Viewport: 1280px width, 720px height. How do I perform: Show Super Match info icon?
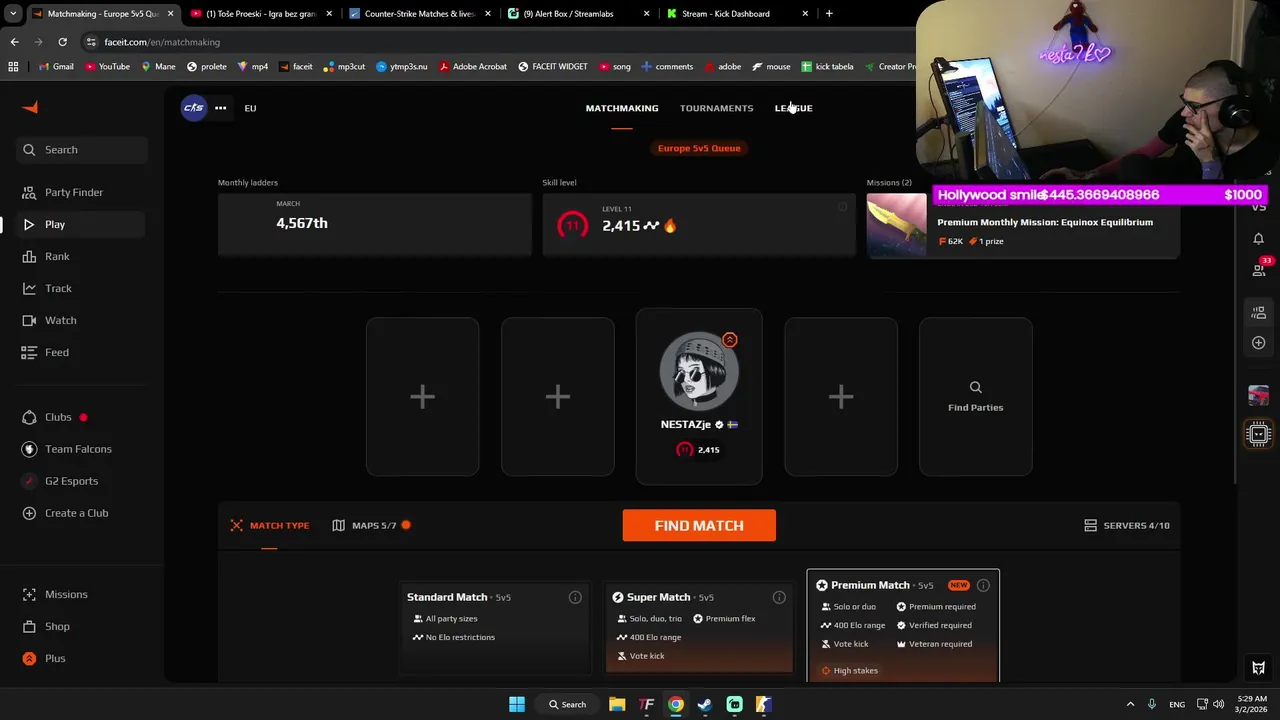779,597
